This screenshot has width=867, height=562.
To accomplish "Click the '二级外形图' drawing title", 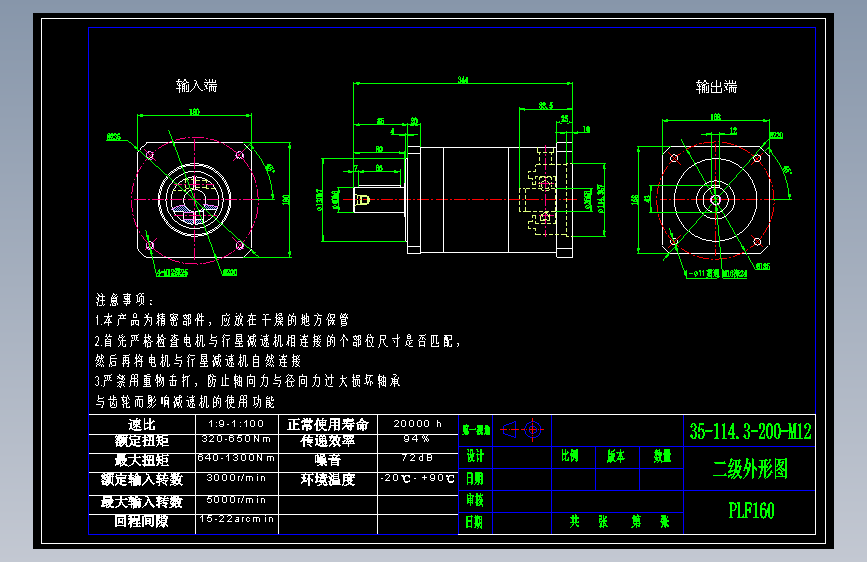I will (x=750, y=469).
